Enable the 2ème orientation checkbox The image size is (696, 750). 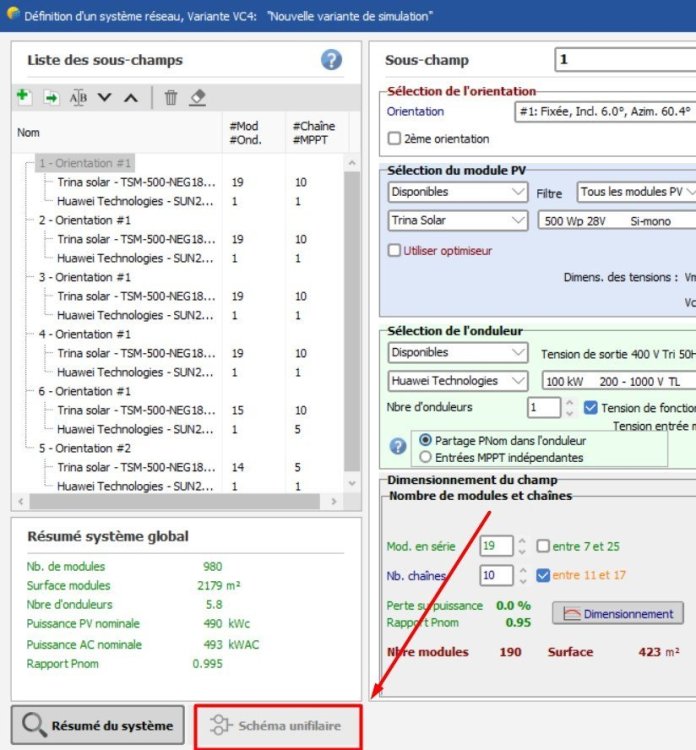pyautogui.click(x=394, y=139)
